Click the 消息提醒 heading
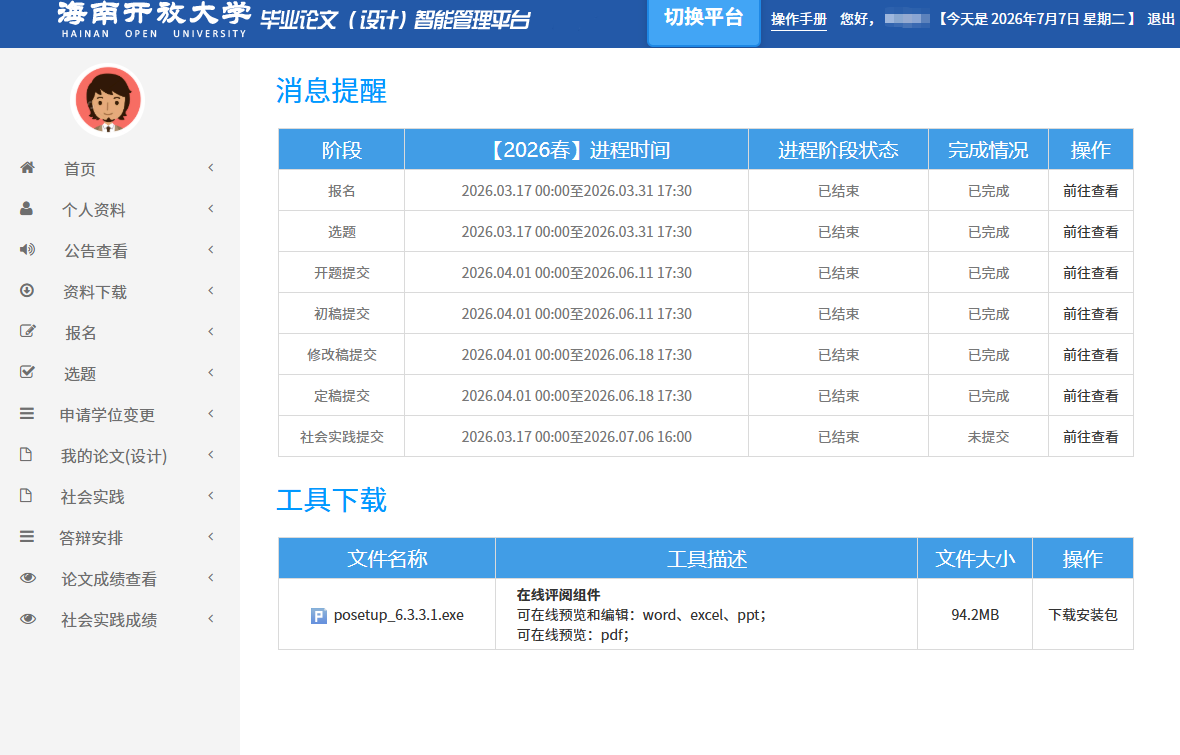Screen dimensions: 1180x755 (x=331, y=91)
